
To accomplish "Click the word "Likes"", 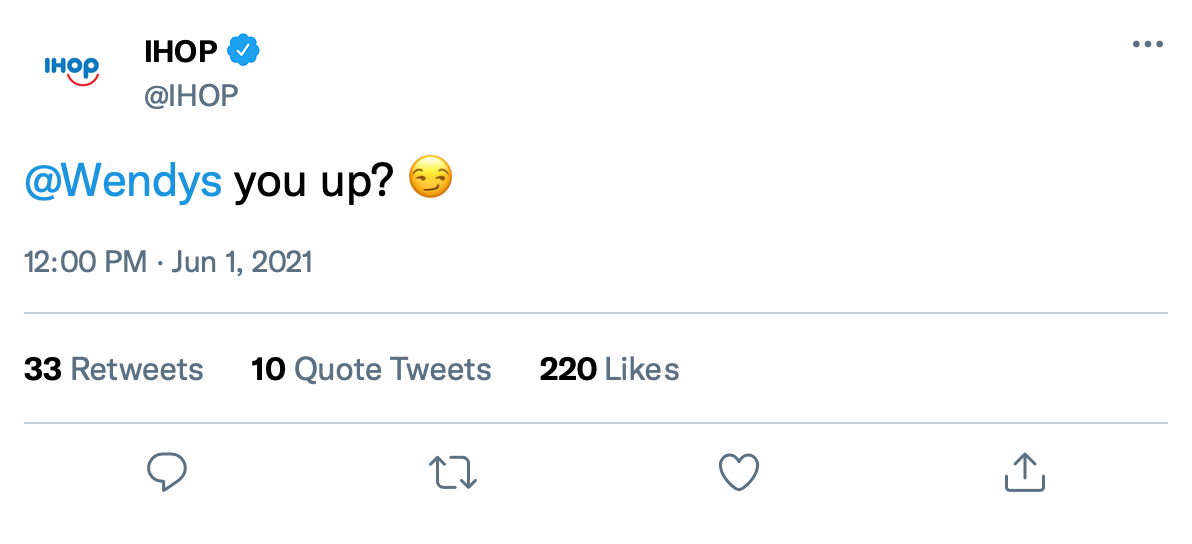I will tap(643, 370).
